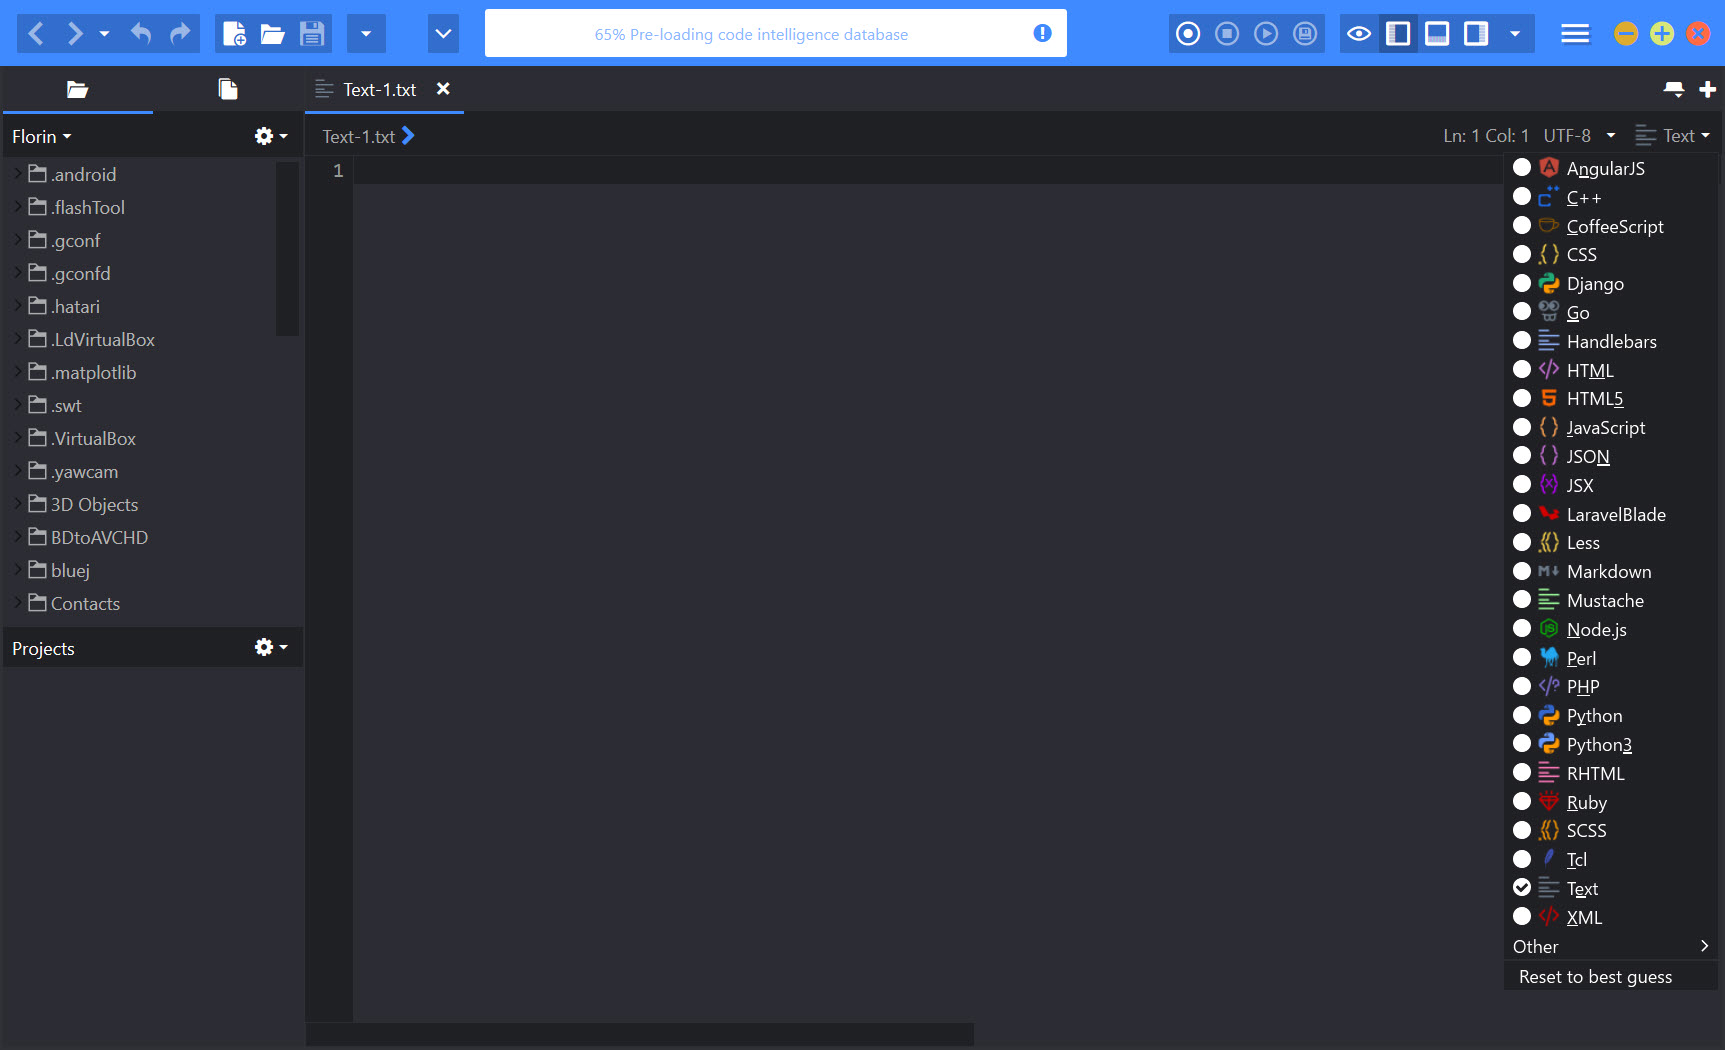Switch to the Open Files sidebar tab

coord(228,90)
